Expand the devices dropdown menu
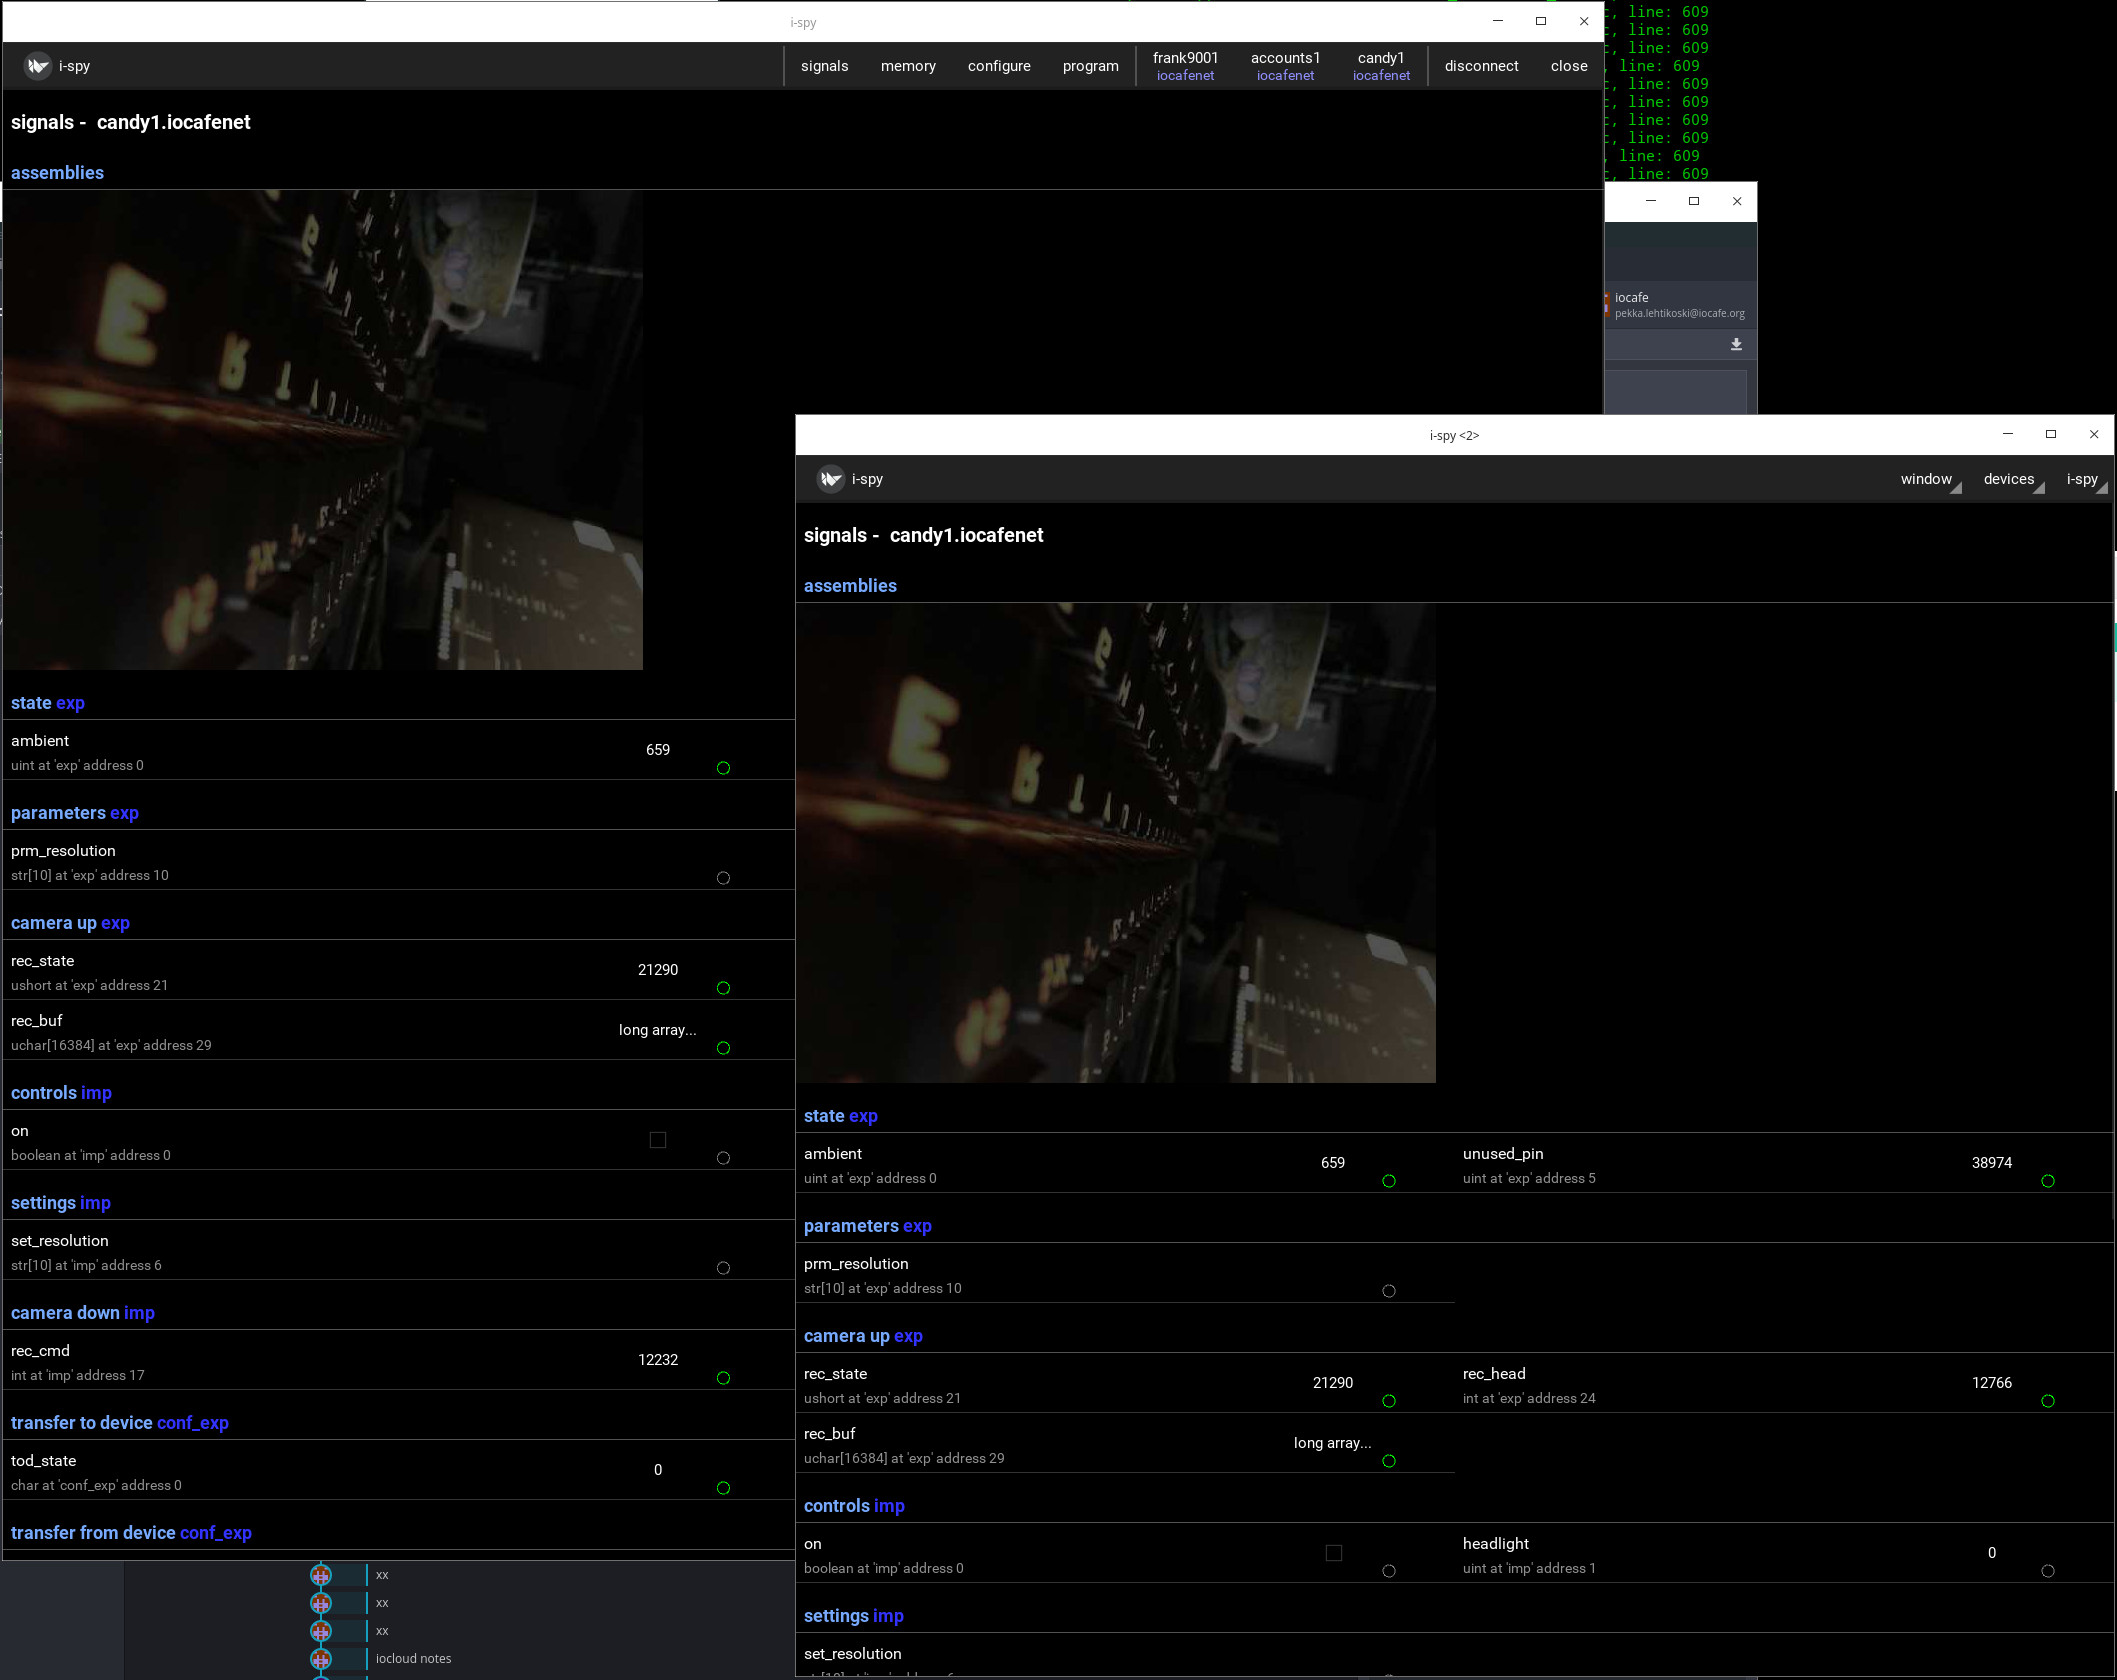This screenshot has width=2117, height=1680. tap(2012, 479)
